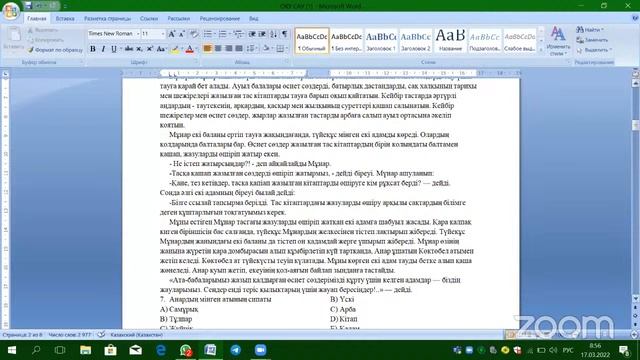
Task: Open the Line spacing button
Action: pos(251,49)
